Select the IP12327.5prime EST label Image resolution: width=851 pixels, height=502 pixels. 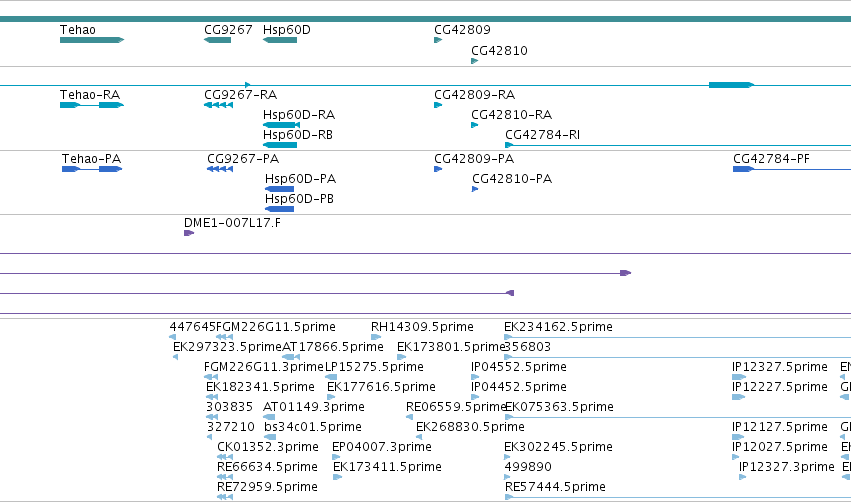pos(780,367)
